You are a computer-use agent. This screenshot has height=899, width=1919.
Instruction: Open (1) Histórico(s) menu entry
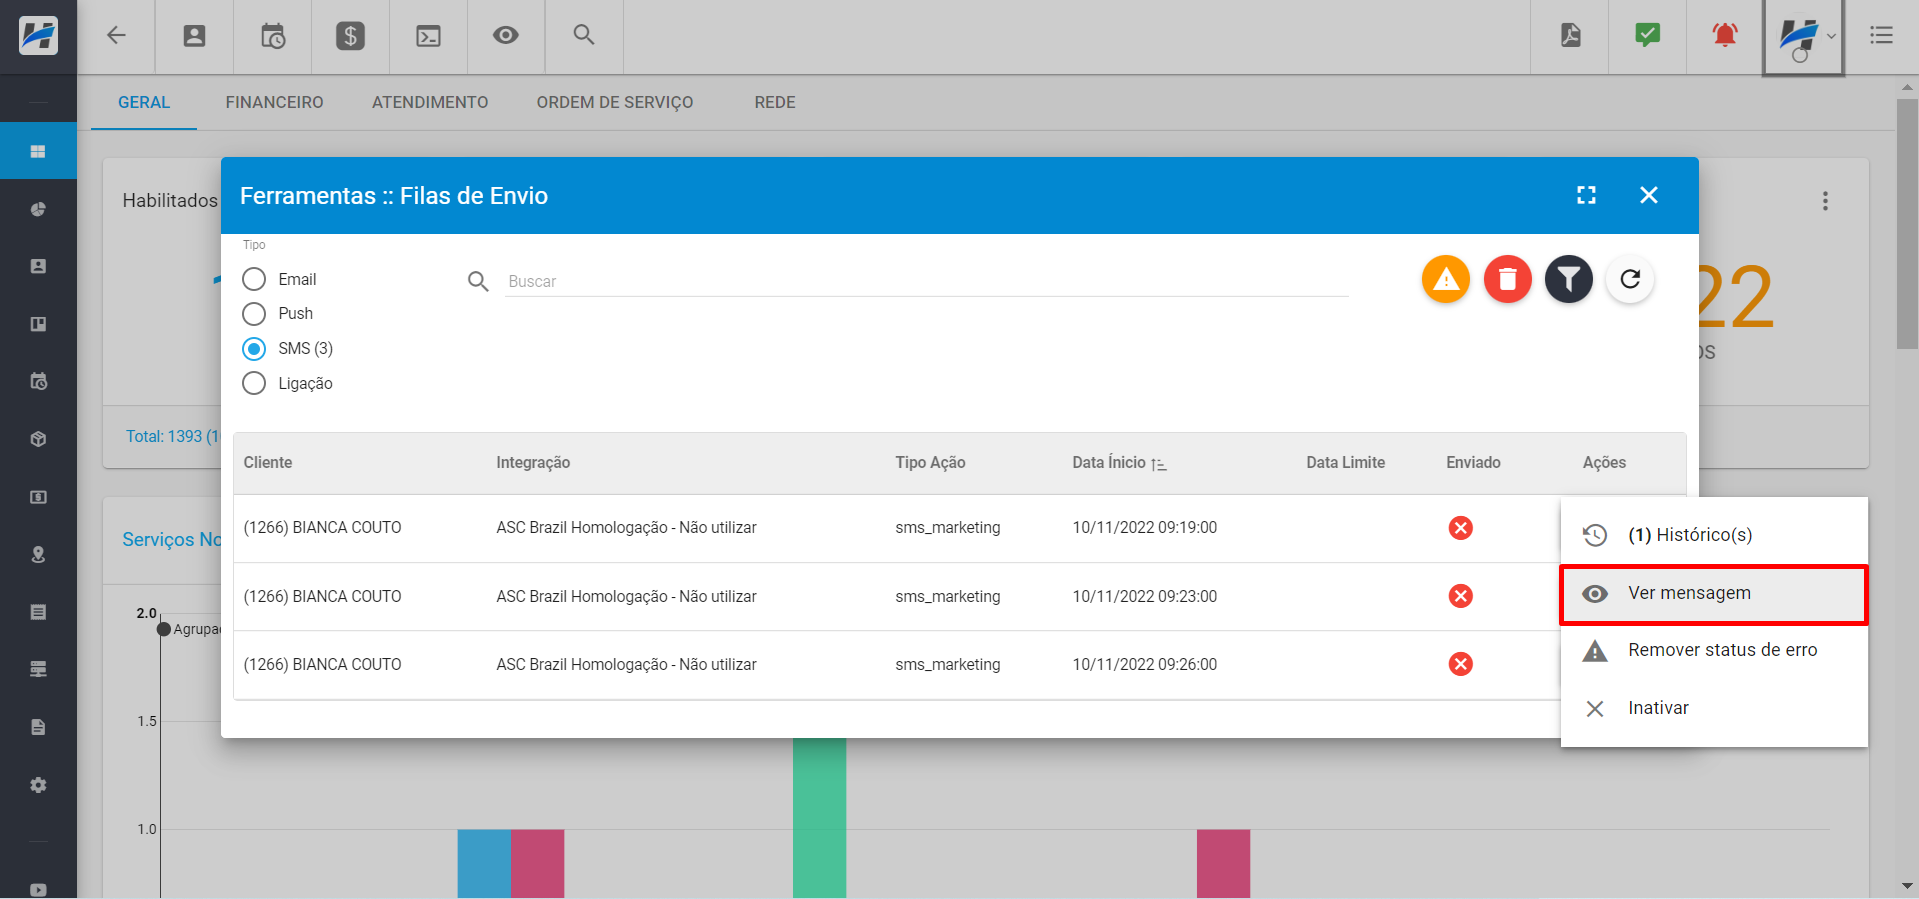[x=1714, y=535]
